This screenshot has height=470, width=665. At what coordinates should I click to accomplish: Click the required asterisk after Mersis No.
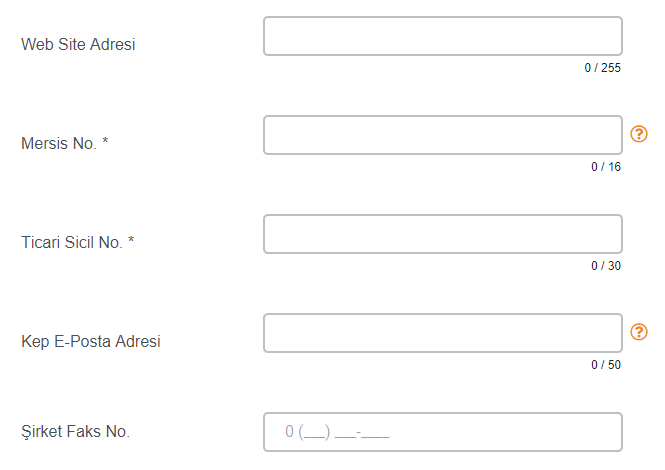click(105, 143)
